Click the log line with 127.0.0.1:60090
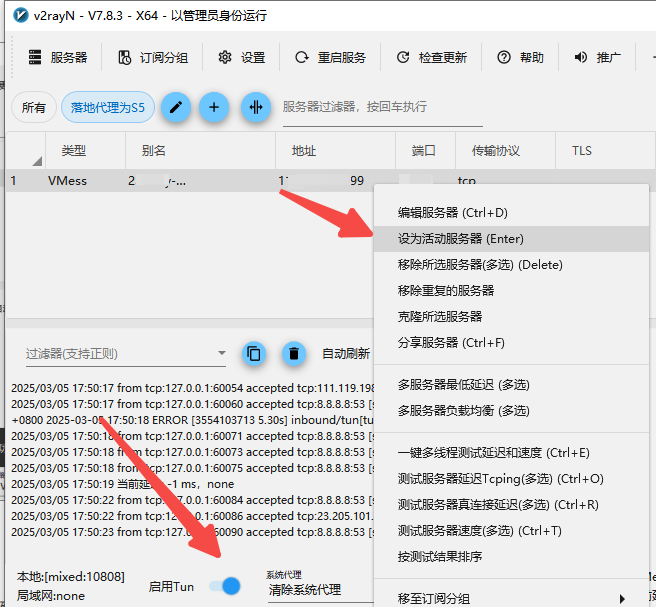Viewport: 656px width, 607px height. tap(192, 532)
